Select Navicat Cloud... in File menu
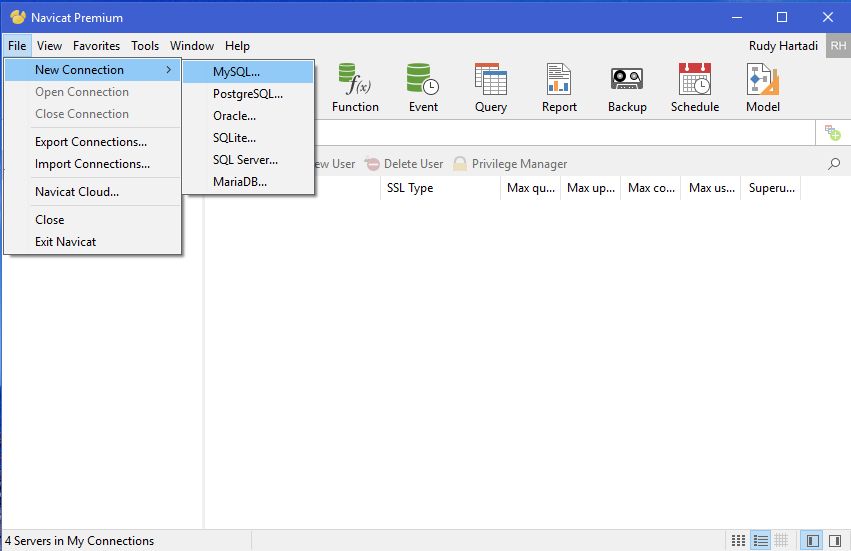This screenshot has width=851, height=551. 92,192
